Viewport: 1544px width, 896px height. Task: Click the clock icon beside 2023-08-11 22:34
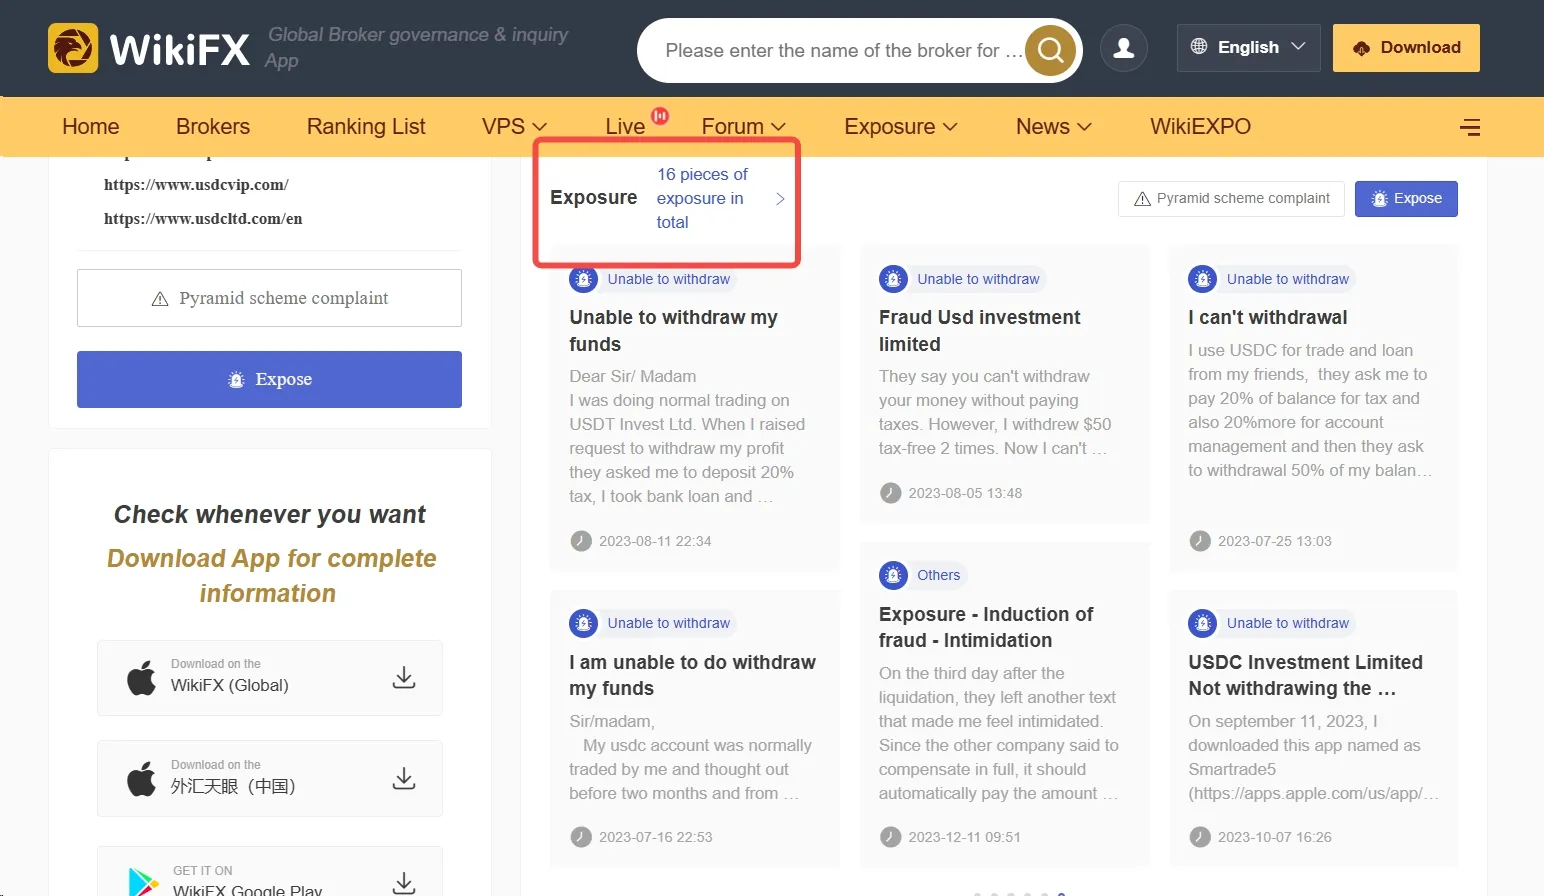click(x=581, y=541)
